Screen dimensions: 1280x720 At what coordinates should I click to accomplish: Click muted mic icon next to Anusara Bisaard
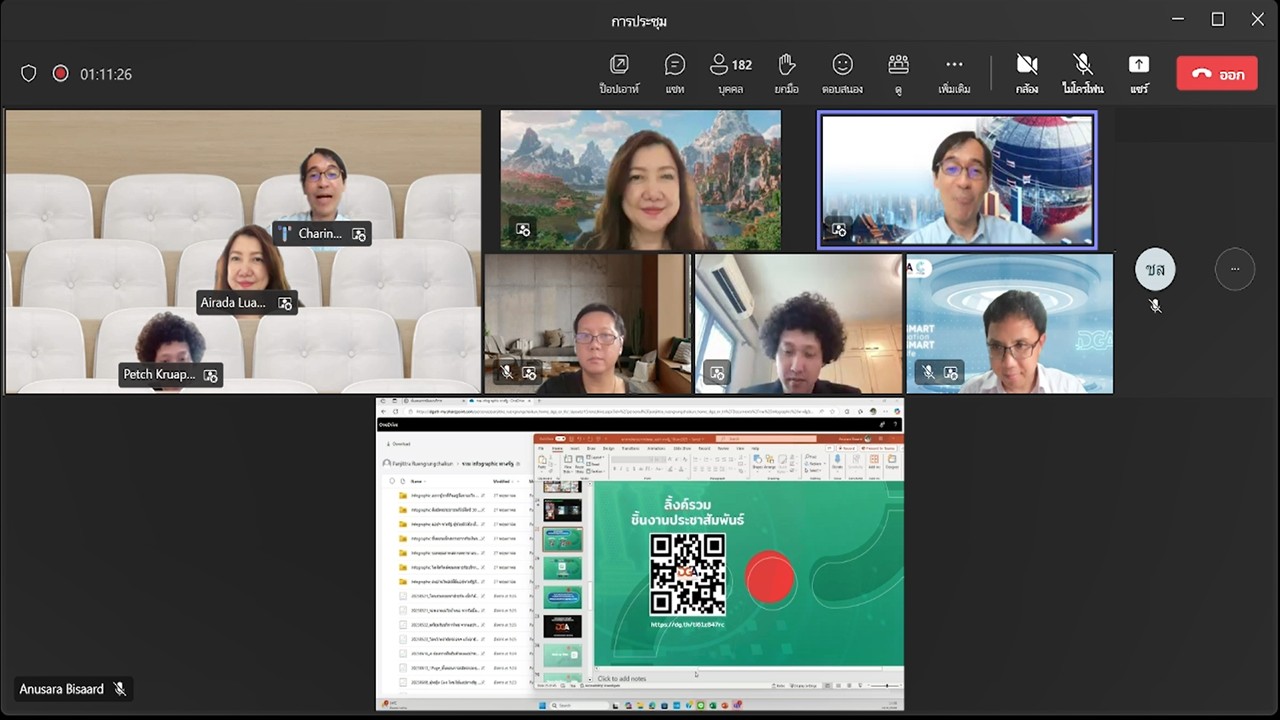(x=120, y=689)
